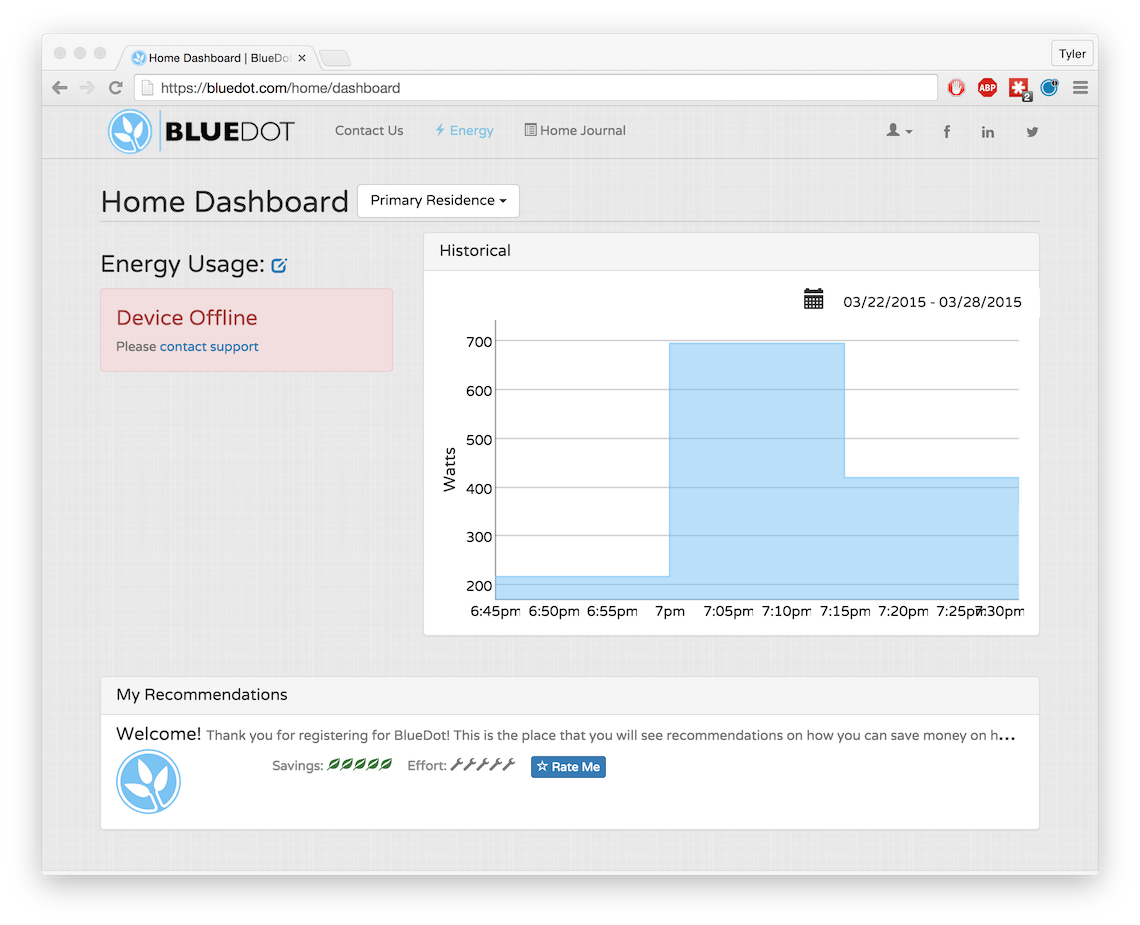Open the Chrome hamburger menu
Viewport: 1140px width, 925px height.
[1080, 88]
